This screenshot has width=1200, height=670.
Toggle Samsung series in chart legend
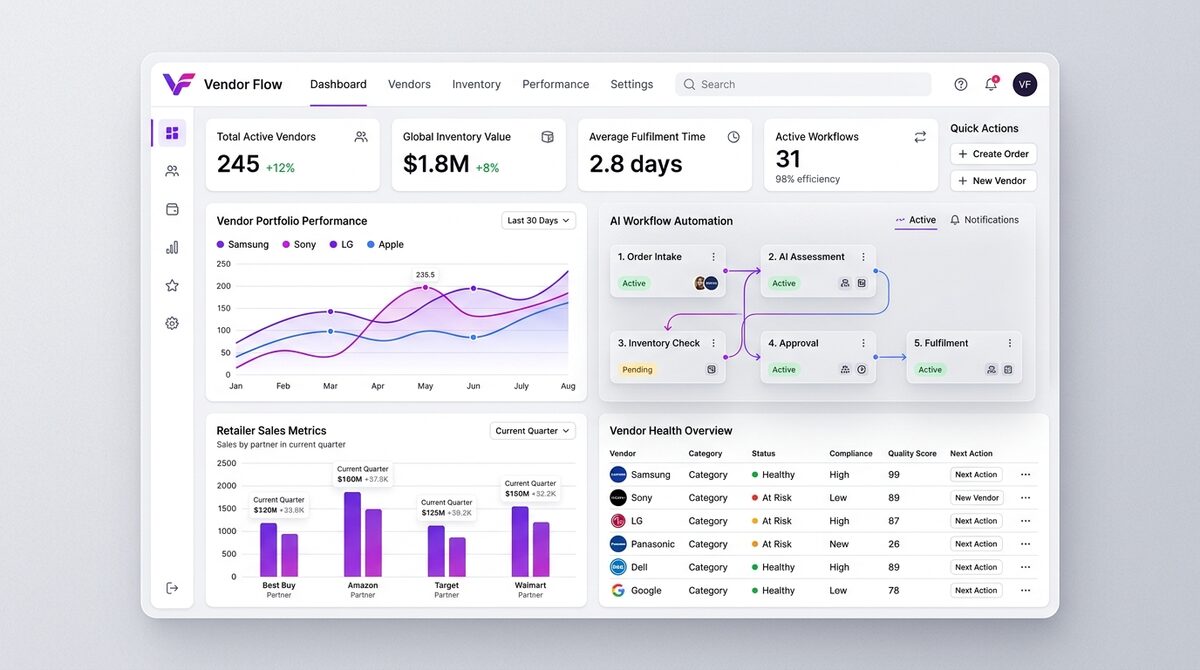(242, 244)
